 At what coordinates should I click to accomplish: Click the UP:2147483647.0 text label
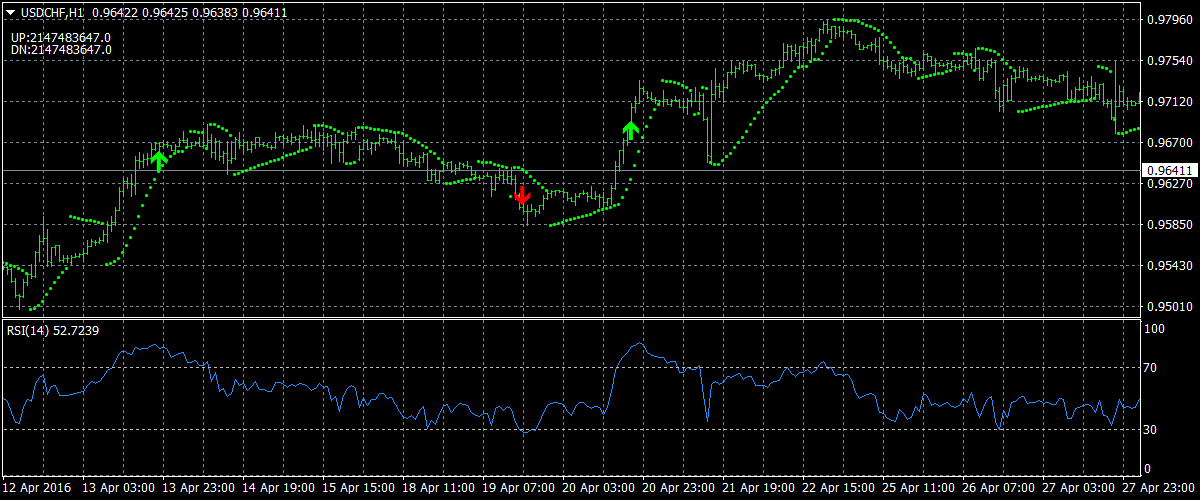(60, 37)
